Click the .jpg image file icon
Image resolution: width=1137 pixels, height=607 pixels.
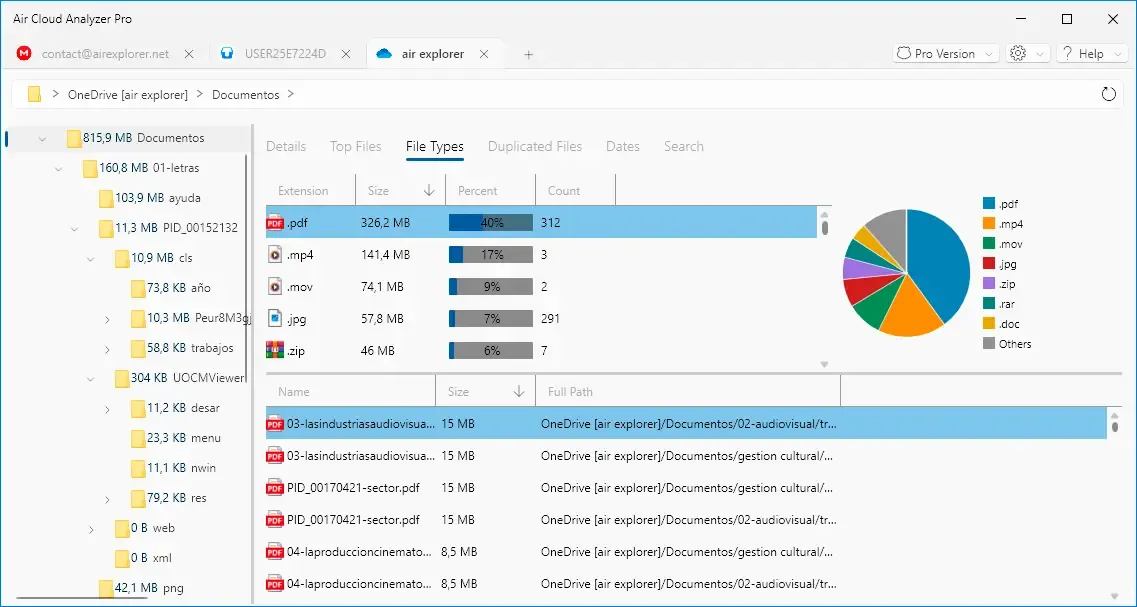tap(275, 318)
